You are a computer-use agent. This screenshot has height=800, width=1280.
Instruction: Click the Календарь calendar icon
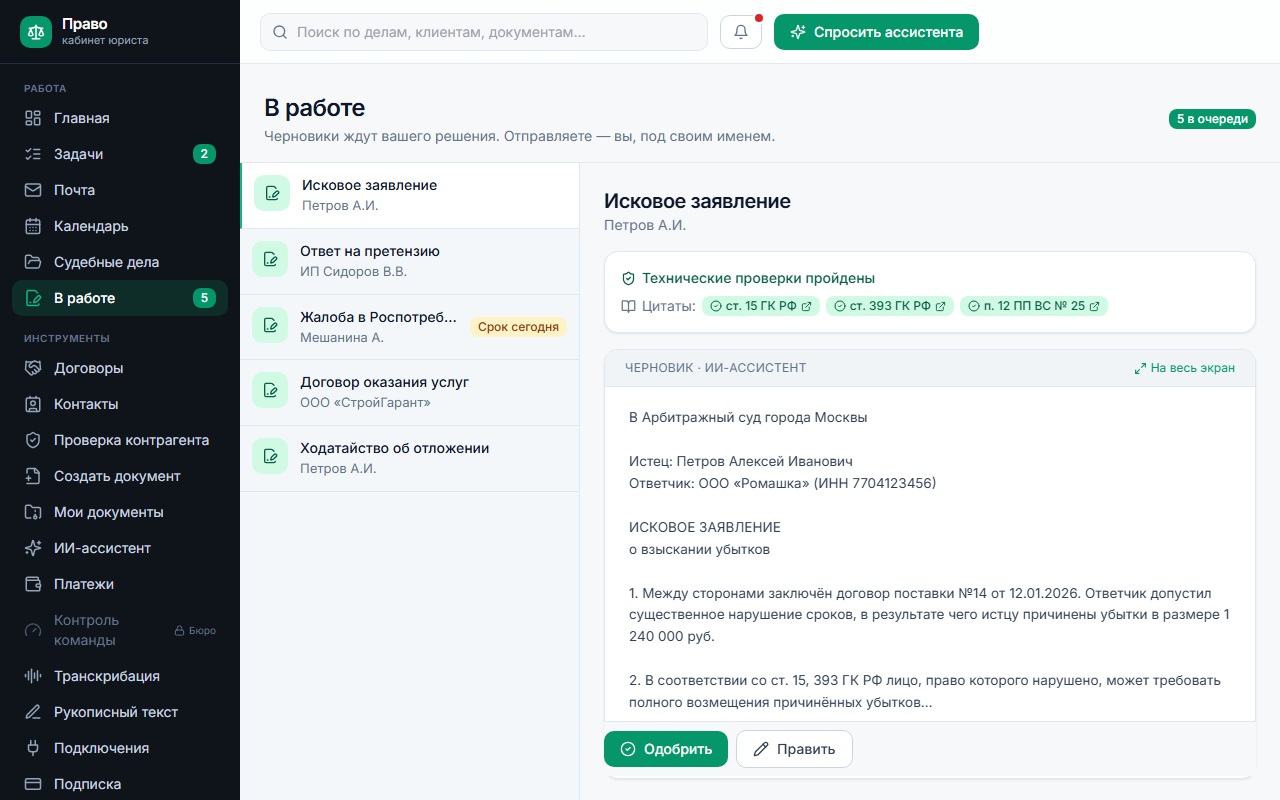tap(33, 226)
